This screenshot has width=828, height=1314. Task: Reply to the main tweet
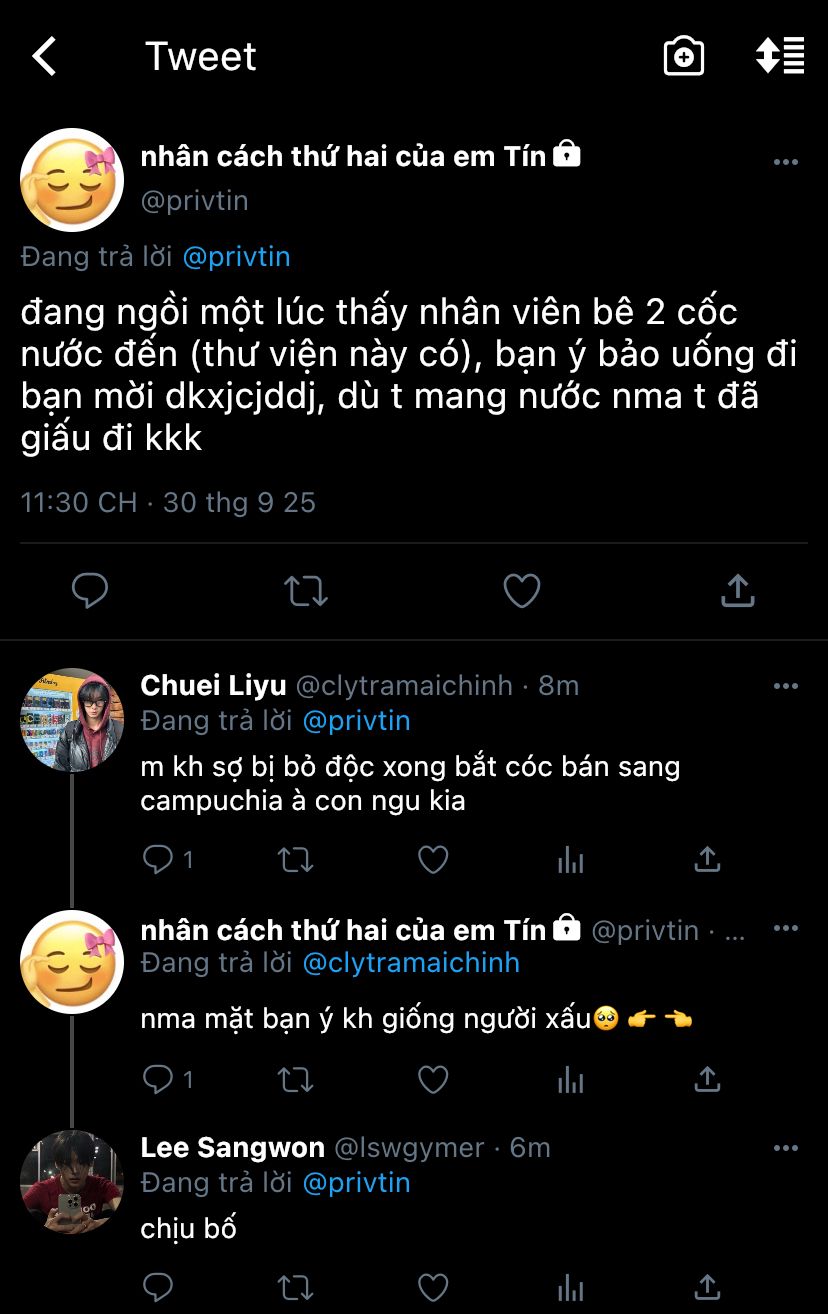[90, 591]
